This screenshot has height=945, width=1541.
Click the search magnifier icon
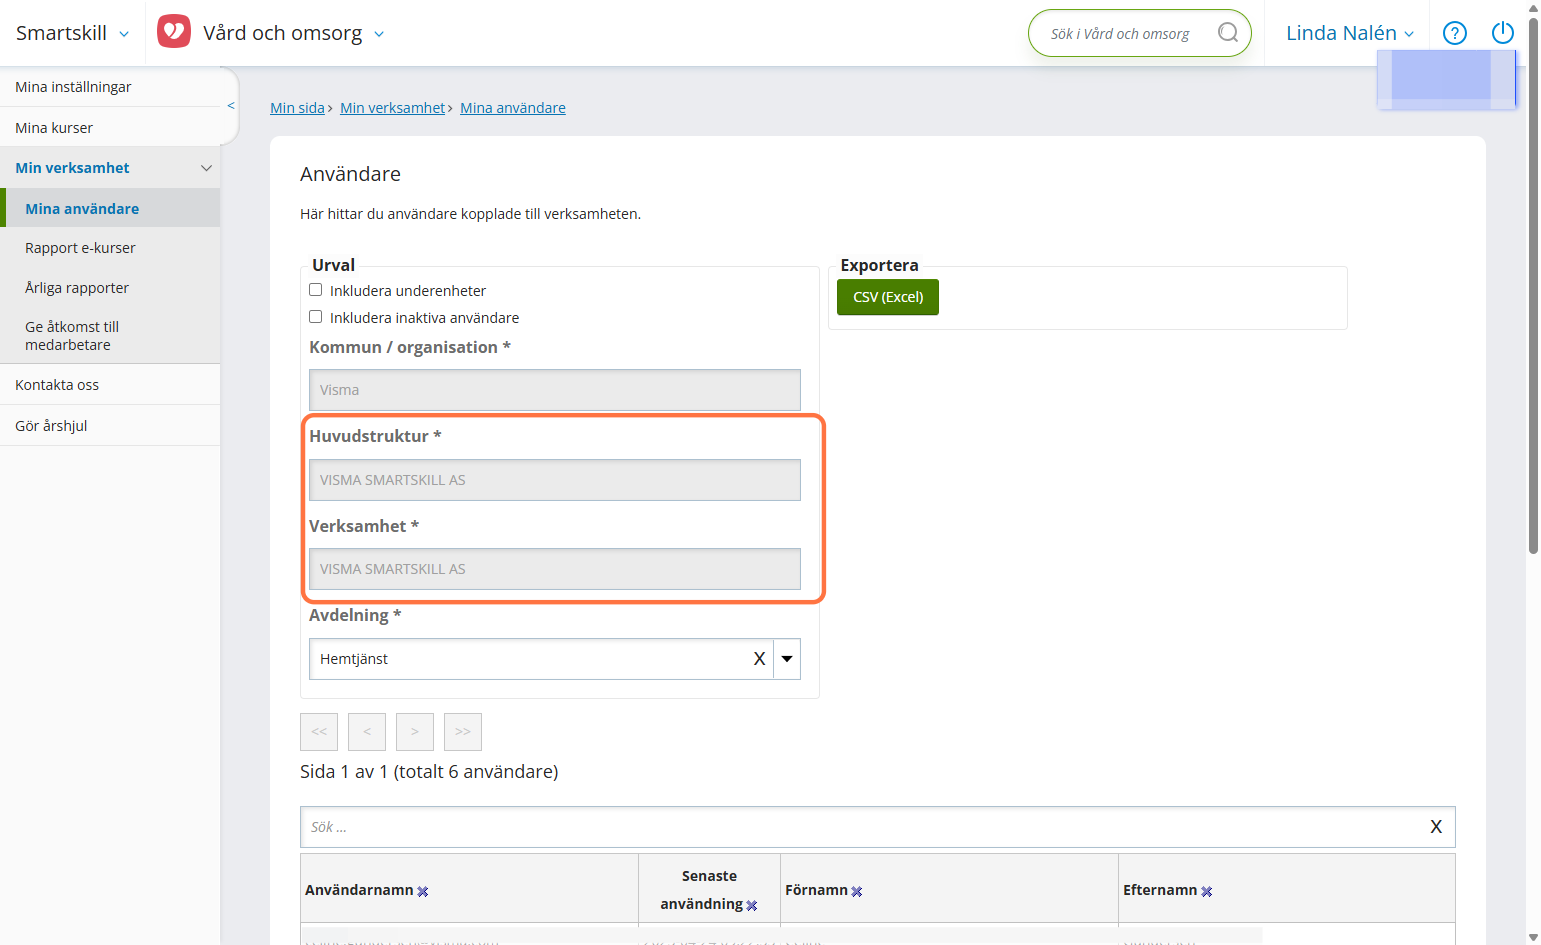click(1228, 33)
